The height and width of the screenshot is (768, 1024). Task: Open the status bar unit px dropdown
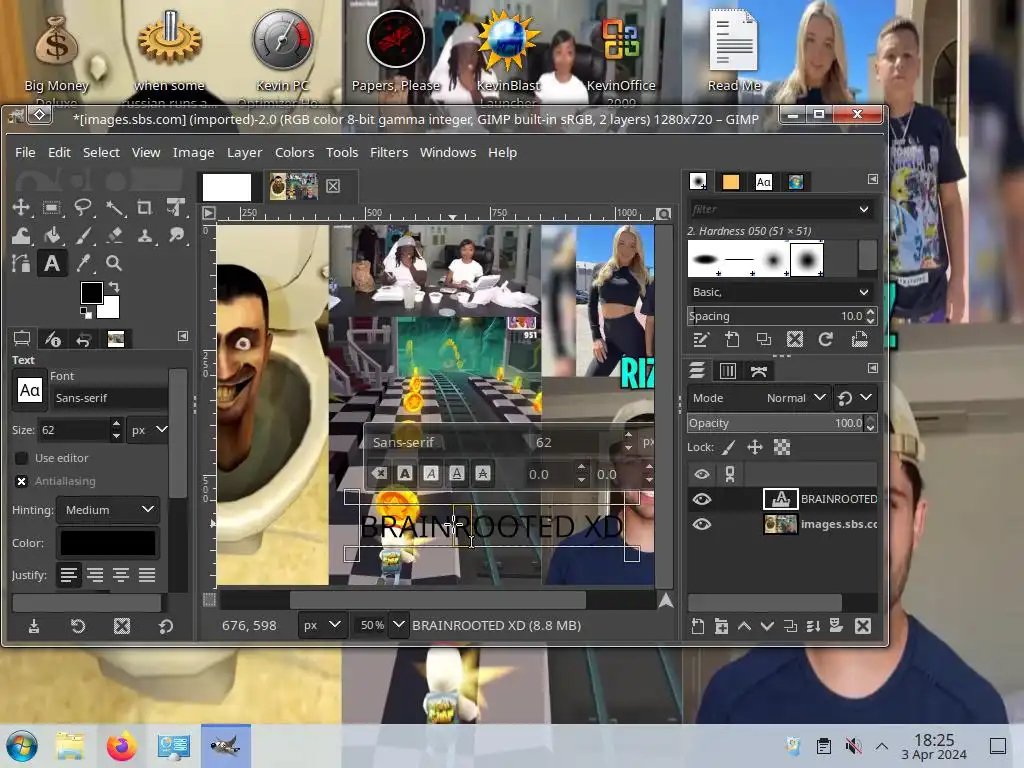click(322, 625)
